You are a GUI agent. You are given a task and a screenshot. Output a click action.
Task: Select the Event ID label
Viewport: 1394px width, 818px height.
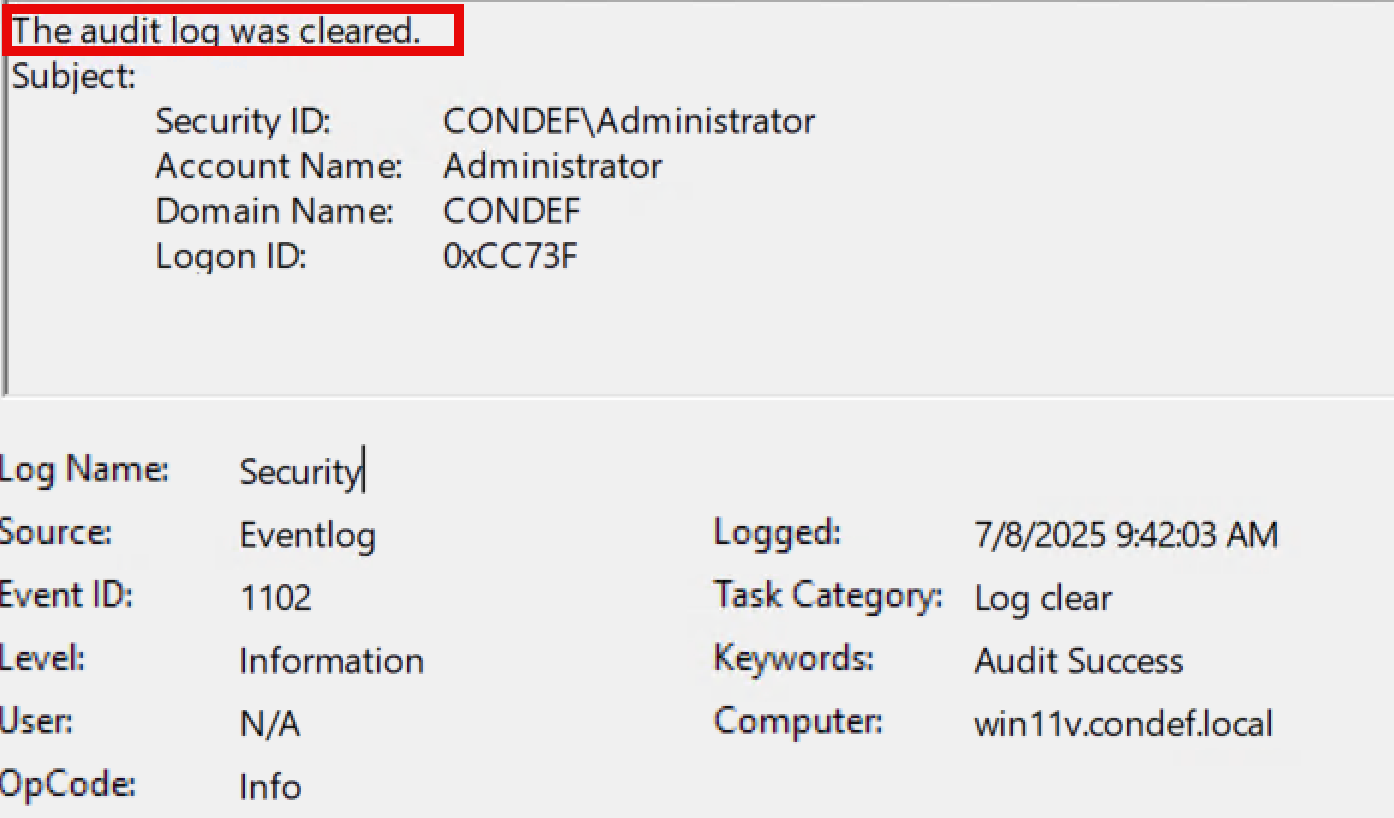pyautogui.click(x=64, y=594)
